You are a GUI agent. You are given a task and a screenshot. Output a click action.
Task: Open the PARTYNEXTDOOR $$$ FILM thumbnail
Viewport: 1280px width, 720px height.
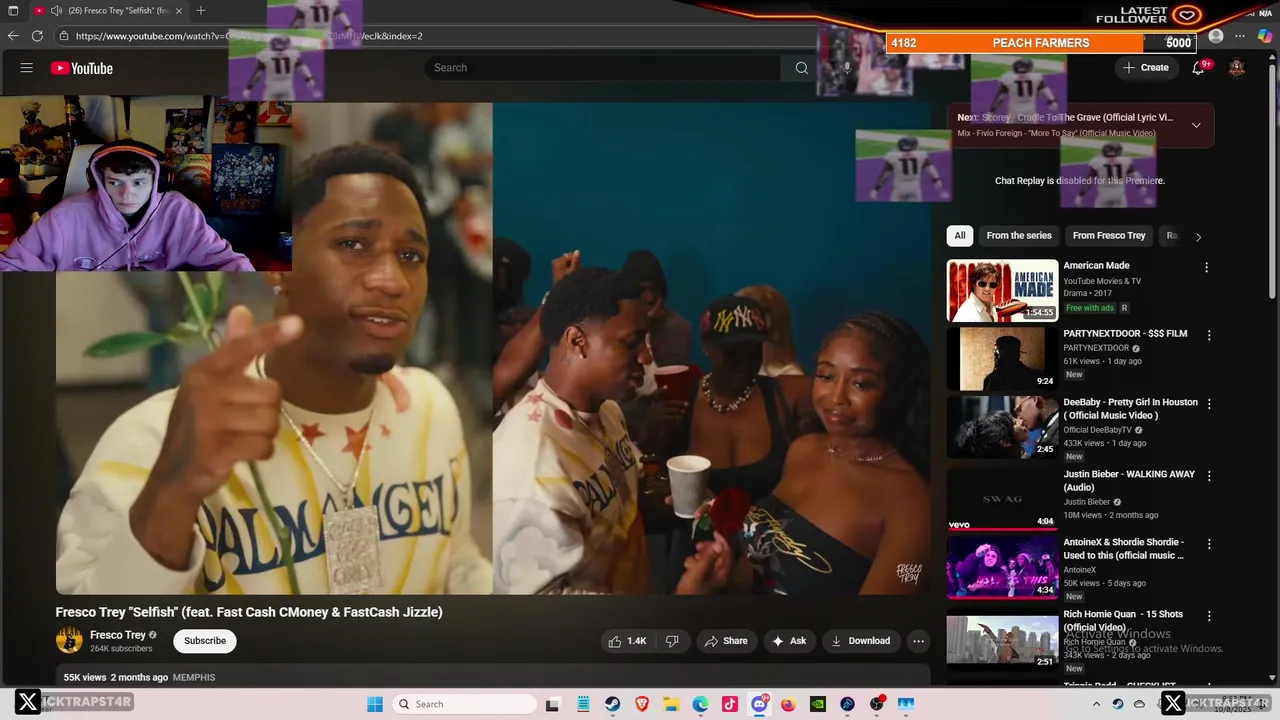pos(1002,359)
